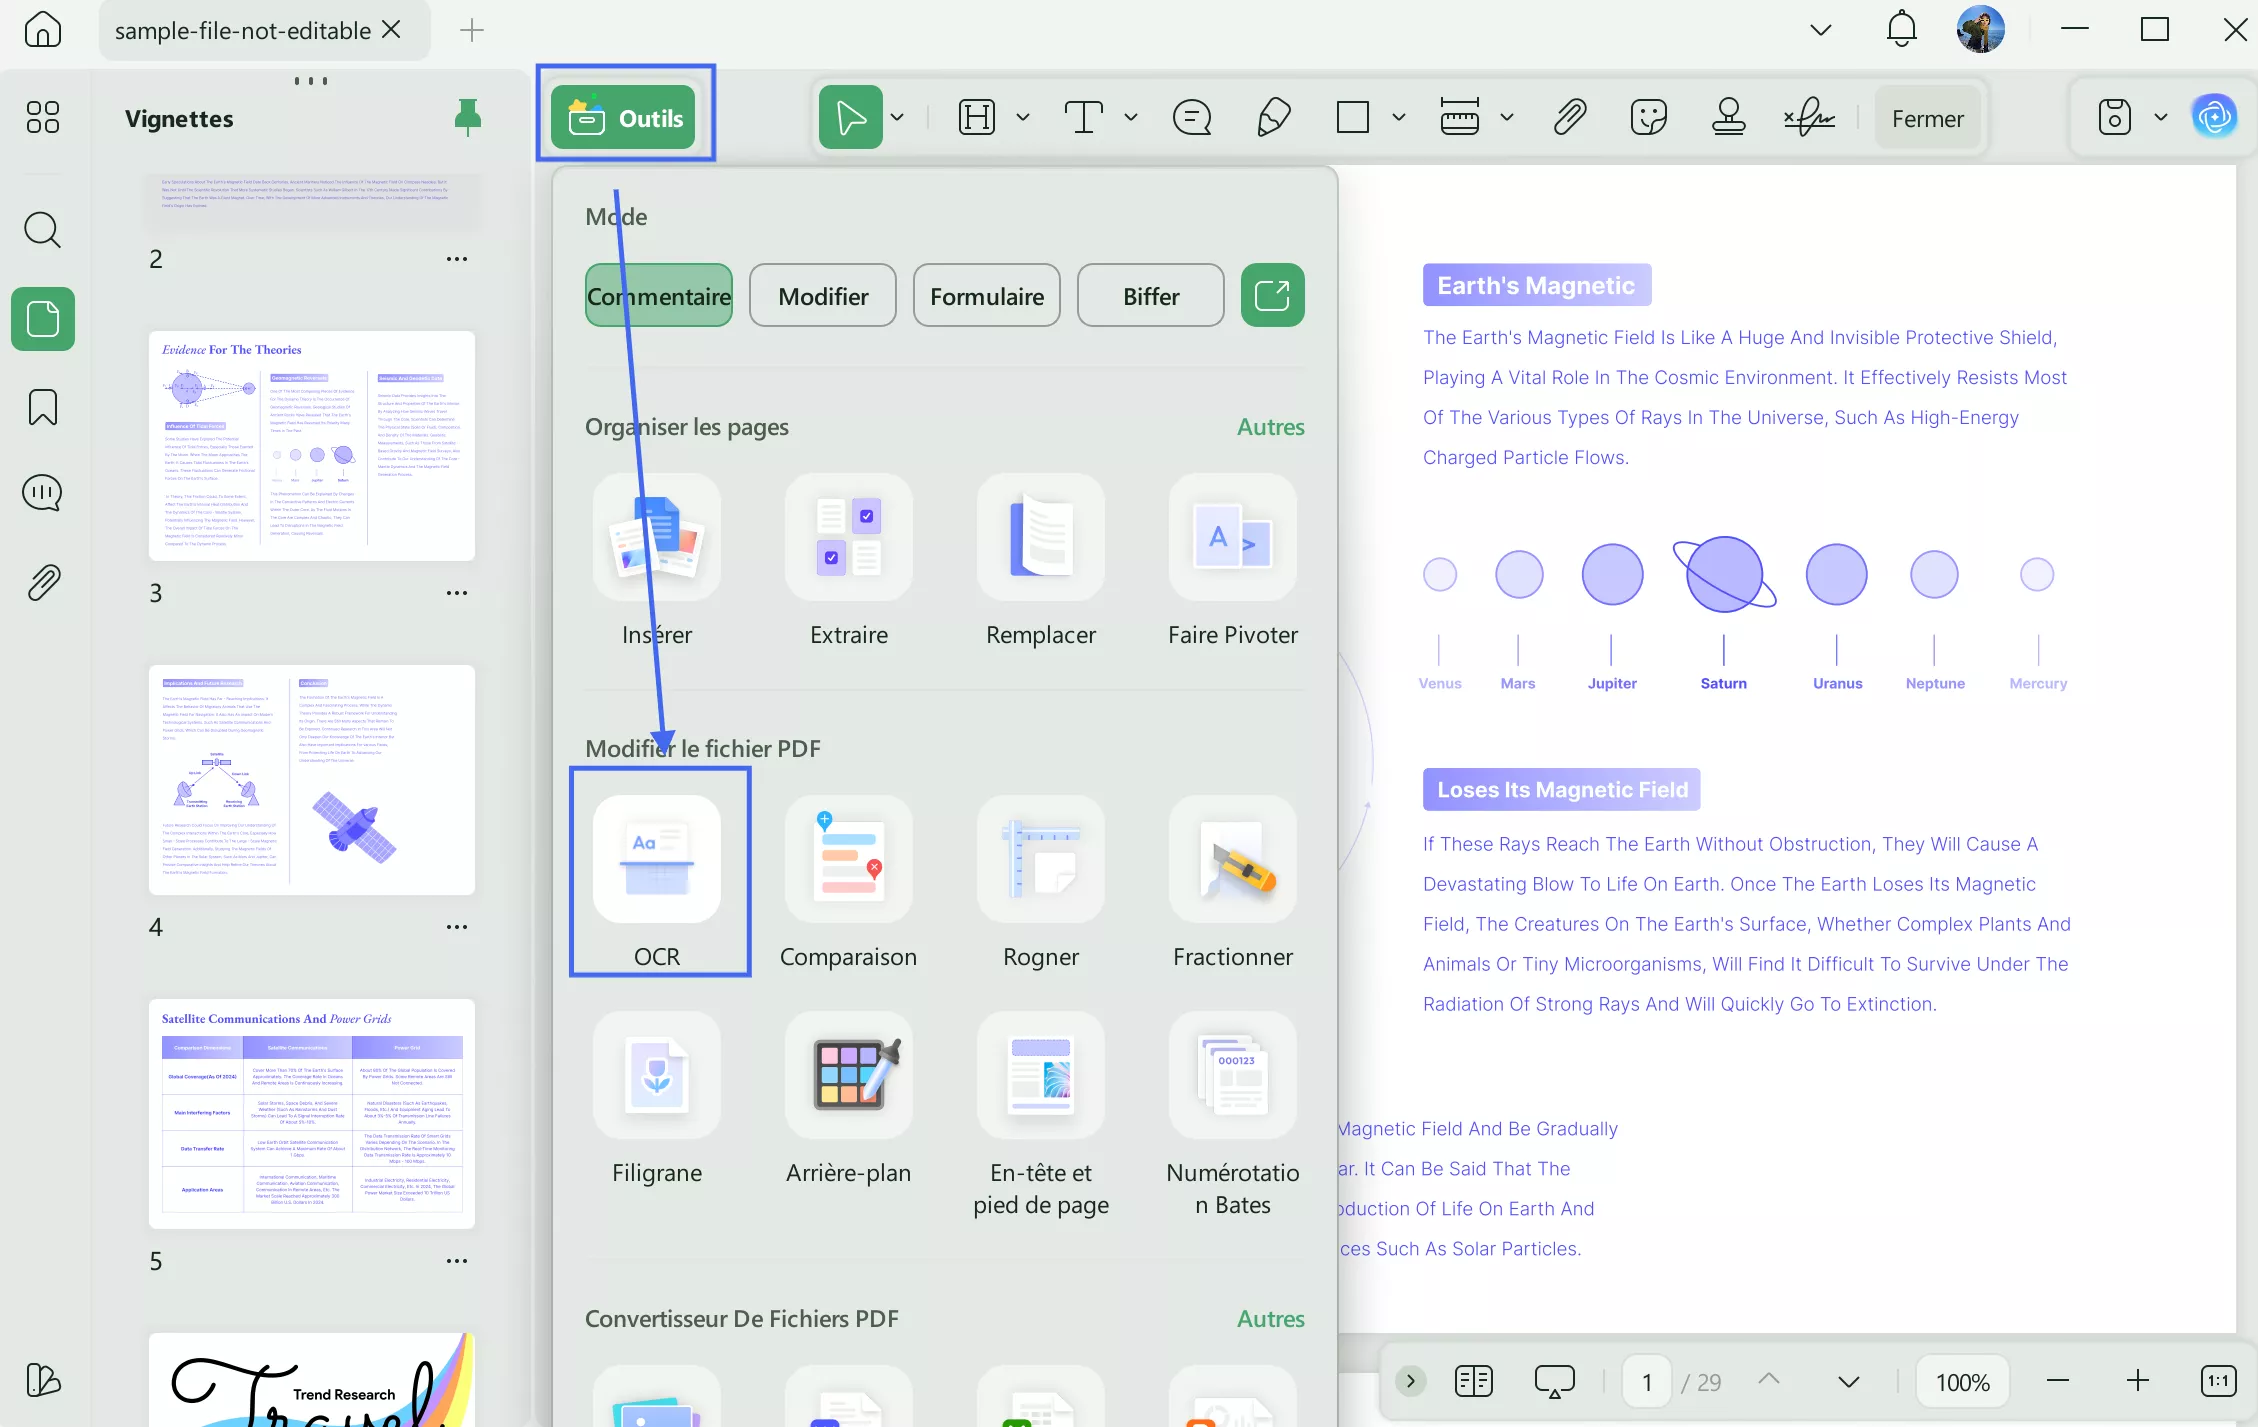Switch to Formulaire mode
This screenshot has height=1427, width=2258.
tap(986, 295)
